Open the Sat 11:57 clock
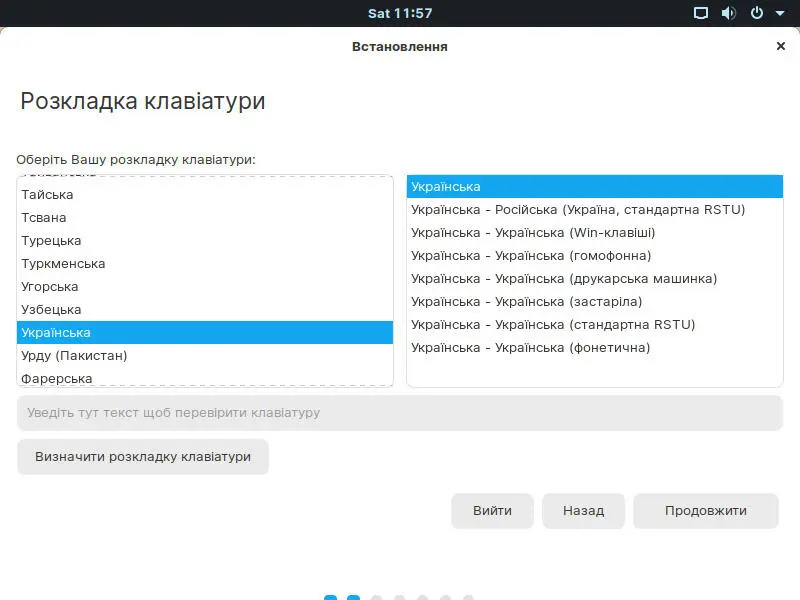 [400, 13]
